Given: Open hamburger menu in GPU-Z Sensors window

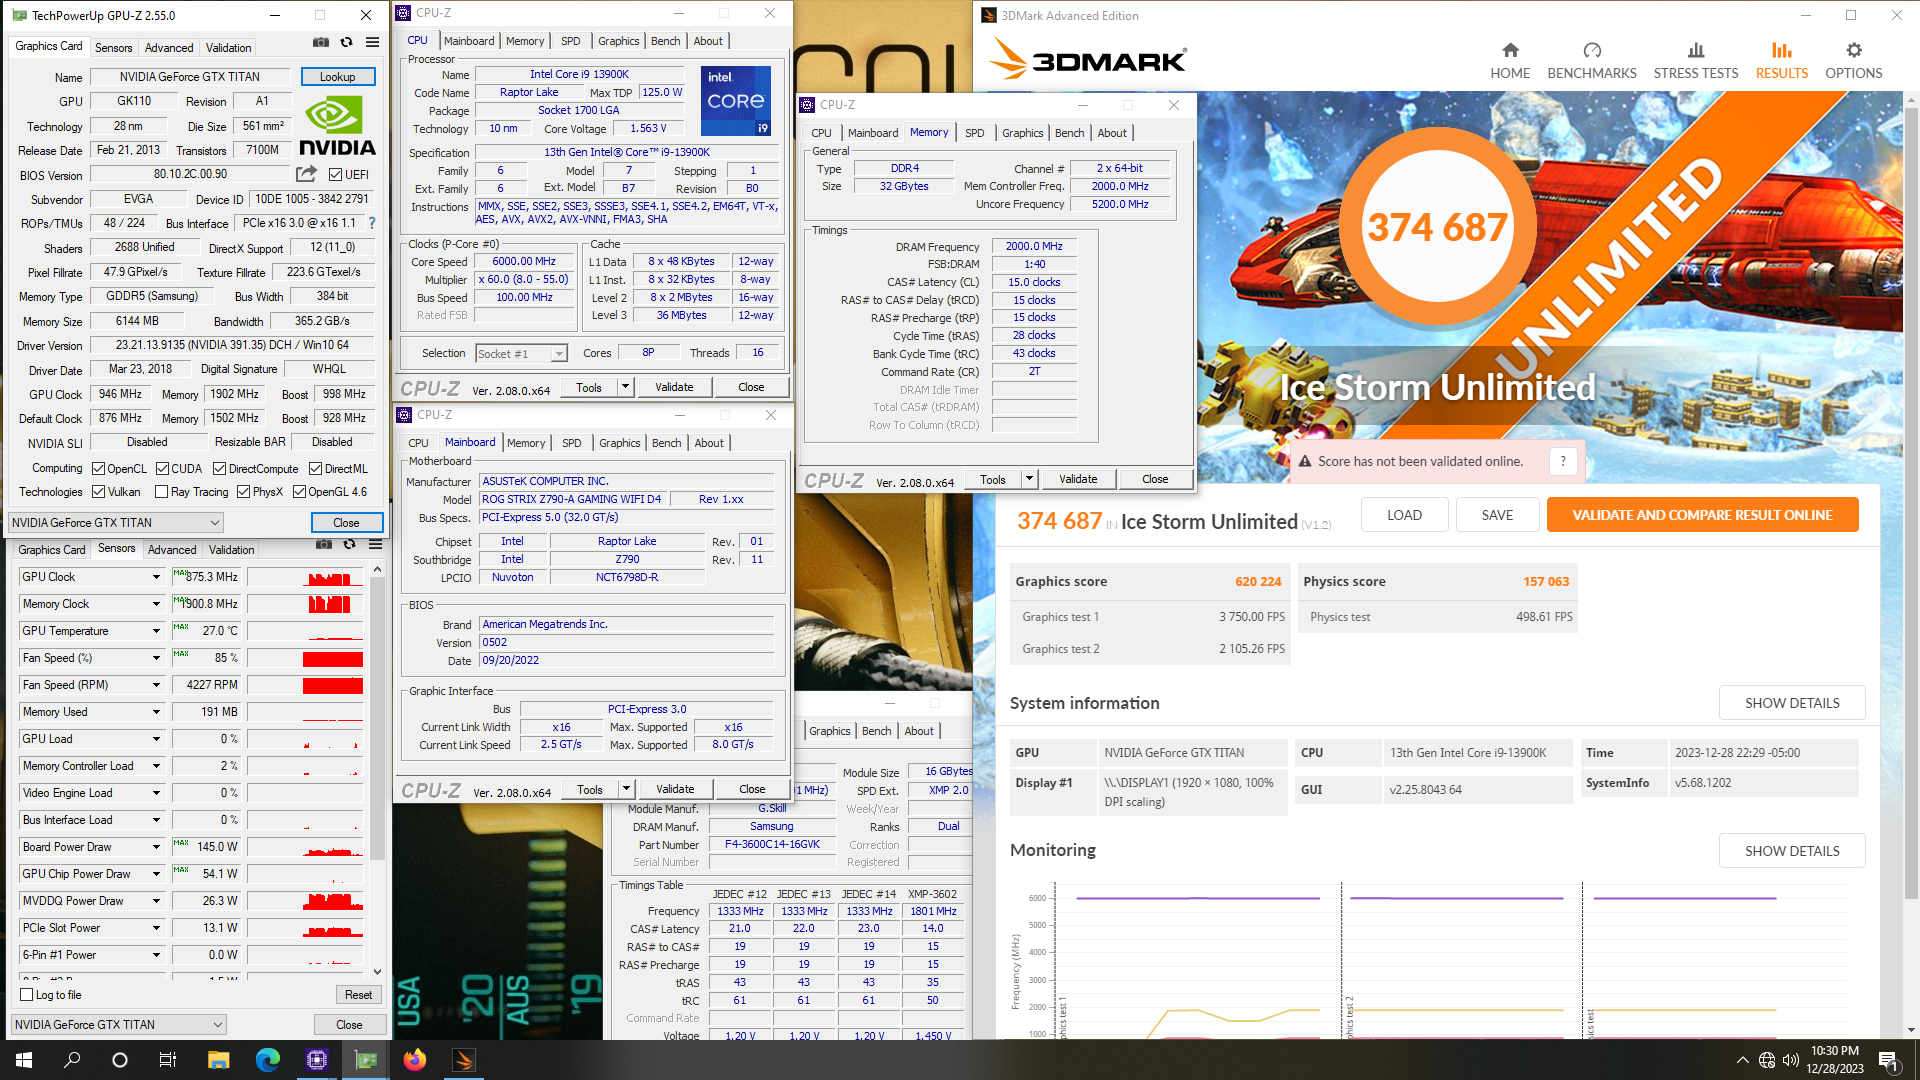Looking at the screenshot, I should pyautogui.click(x=375, y=545).
